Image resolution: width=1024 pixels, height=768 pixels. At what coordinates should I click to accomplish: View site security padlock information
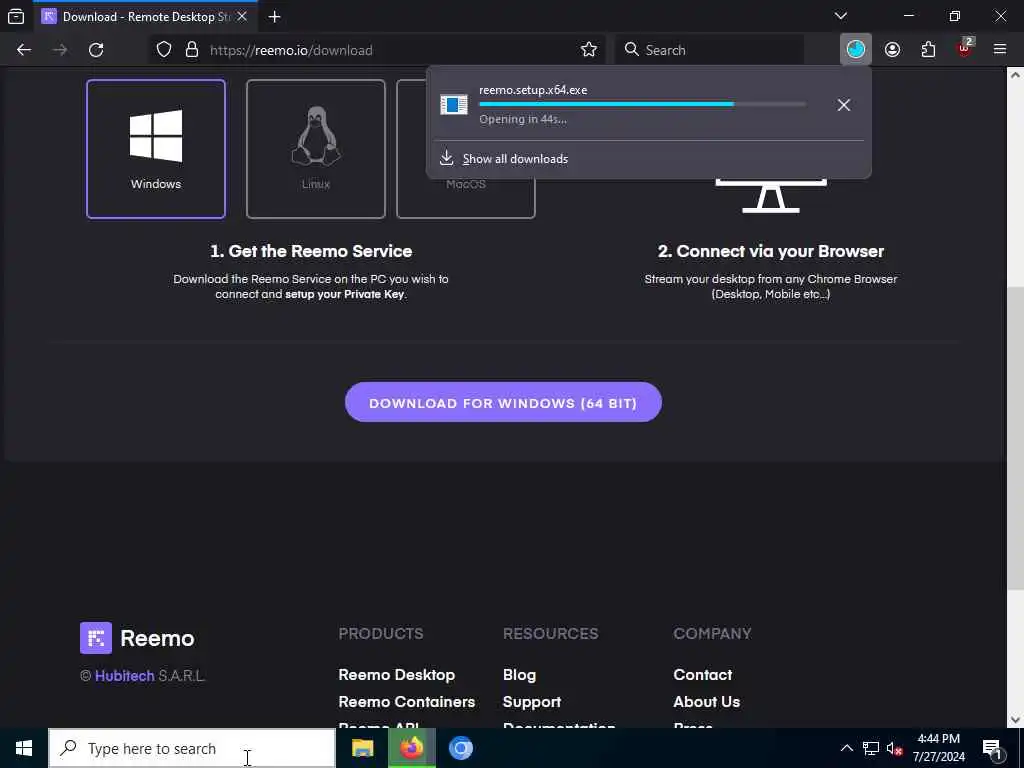click(191, 50)
